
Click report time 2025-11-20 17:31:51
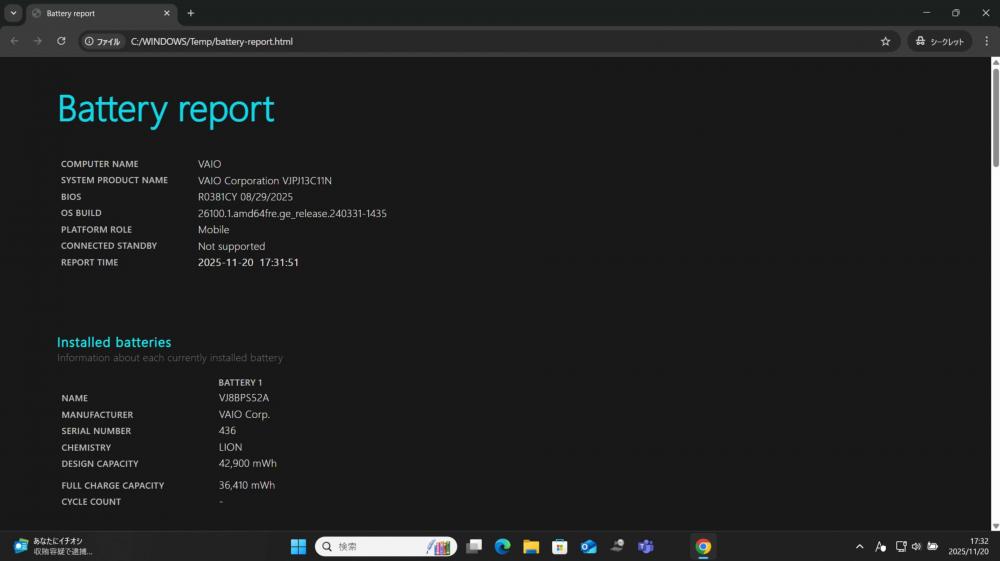click(x=248, y=262)
